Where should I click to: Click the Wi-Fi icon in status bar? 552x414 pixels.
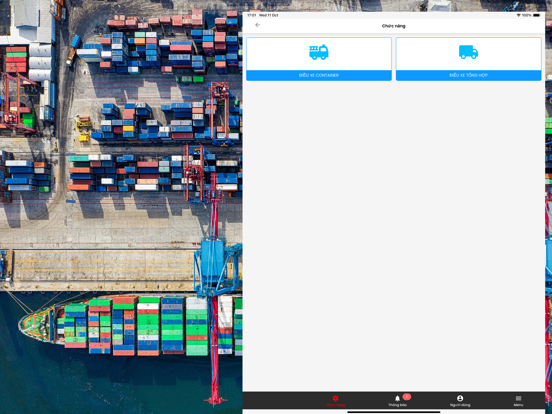(519, 15)
